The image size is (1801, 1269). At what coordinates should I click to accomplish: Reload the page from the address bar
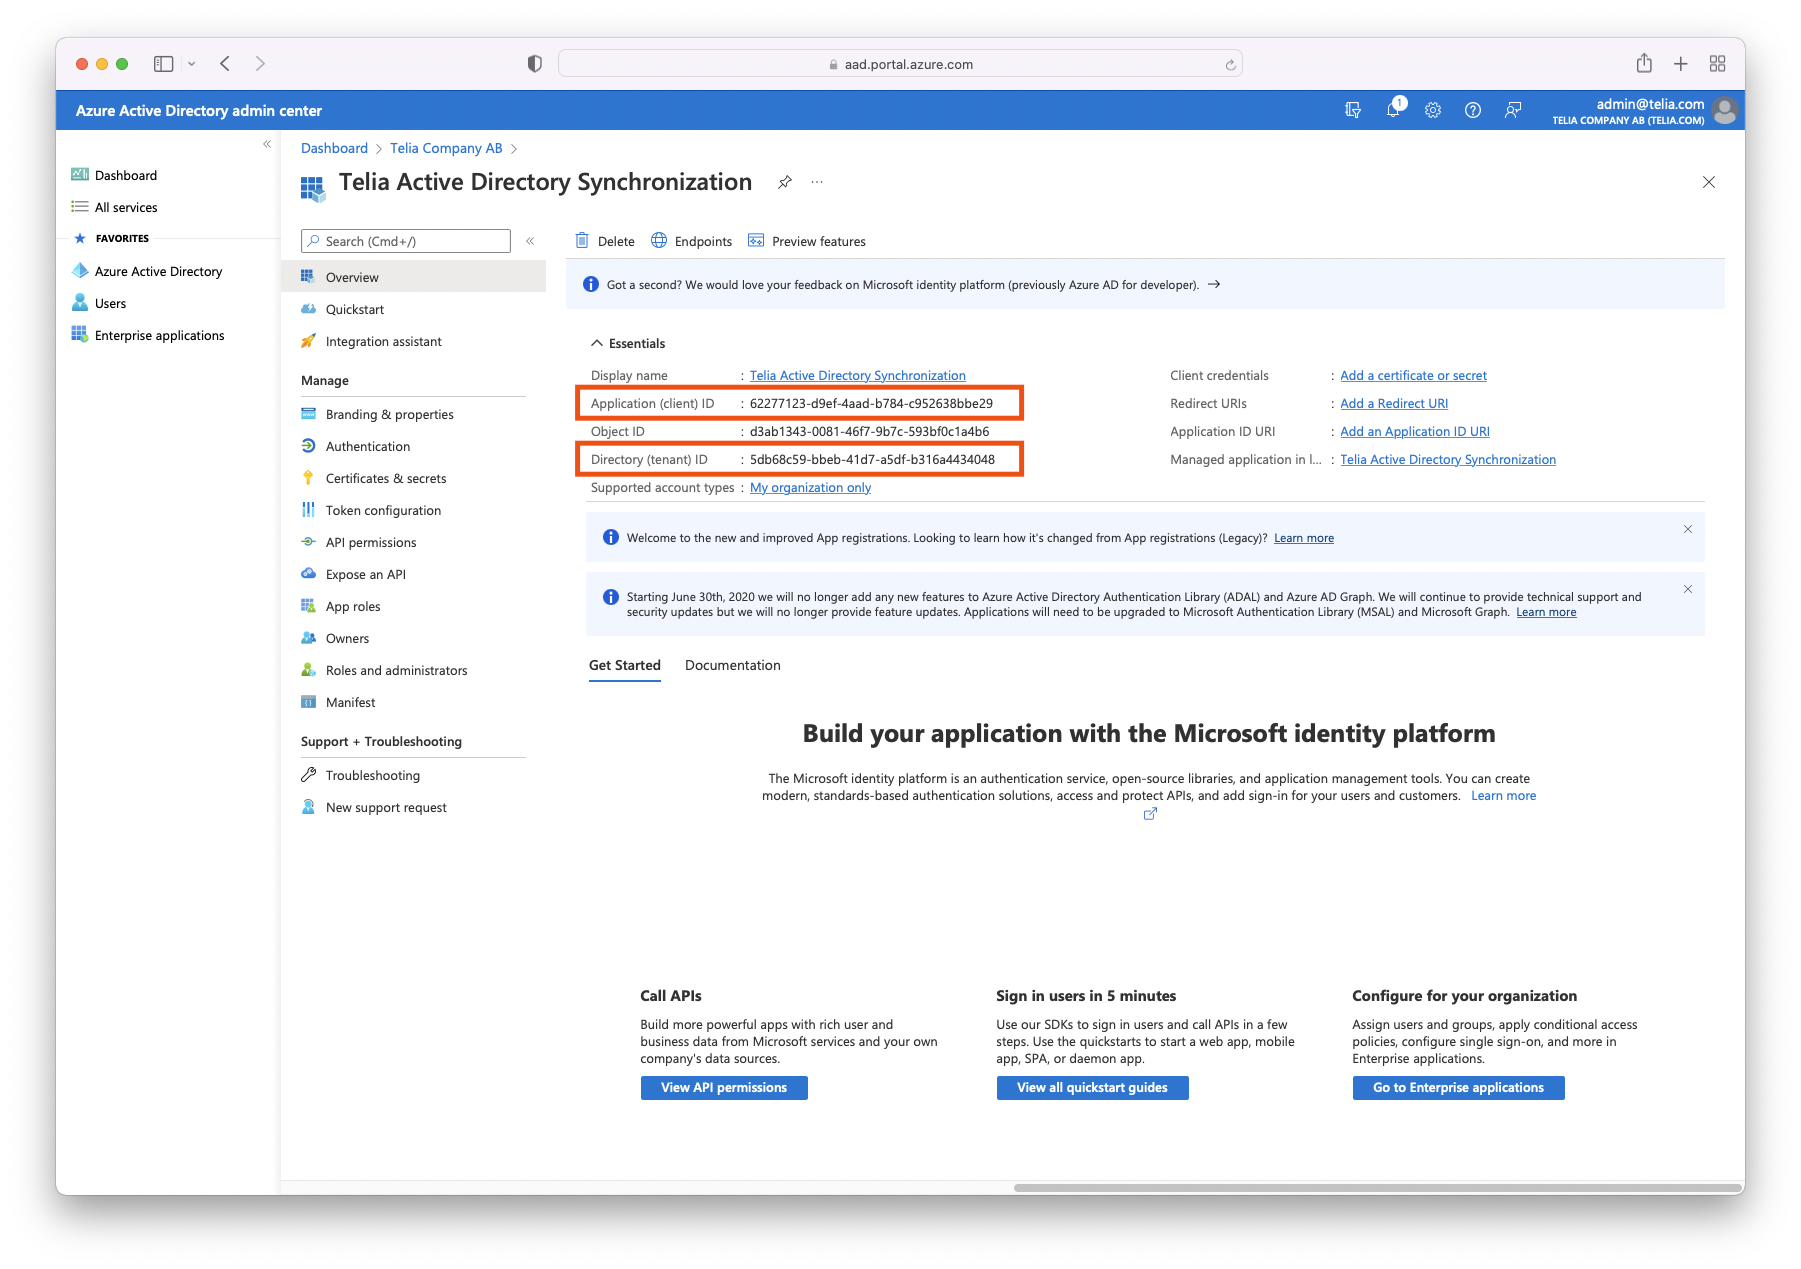(x=1230, y=64)
